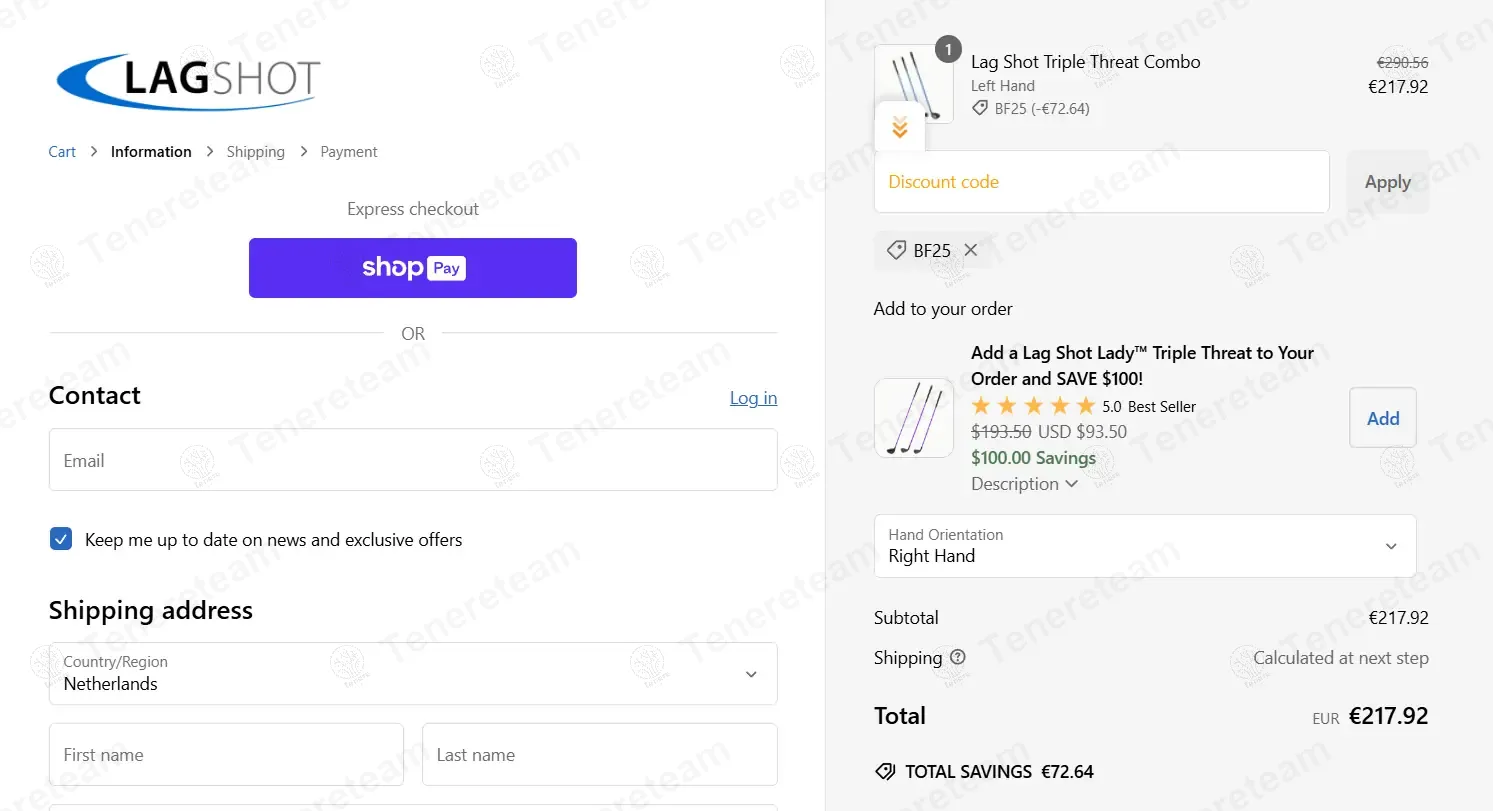
Task: Click the BF25 discount tag icon
Action: pyautogui.click(x=897, y=250)
